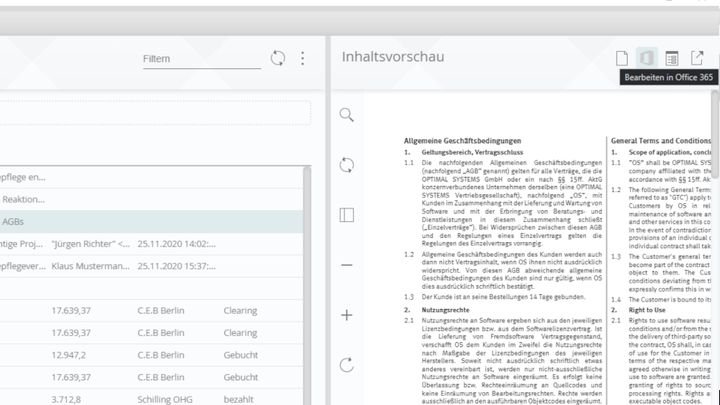
Task: Select the row ending with 'pflege en...'
Action: pyautogui.click(x=152, y=177)
